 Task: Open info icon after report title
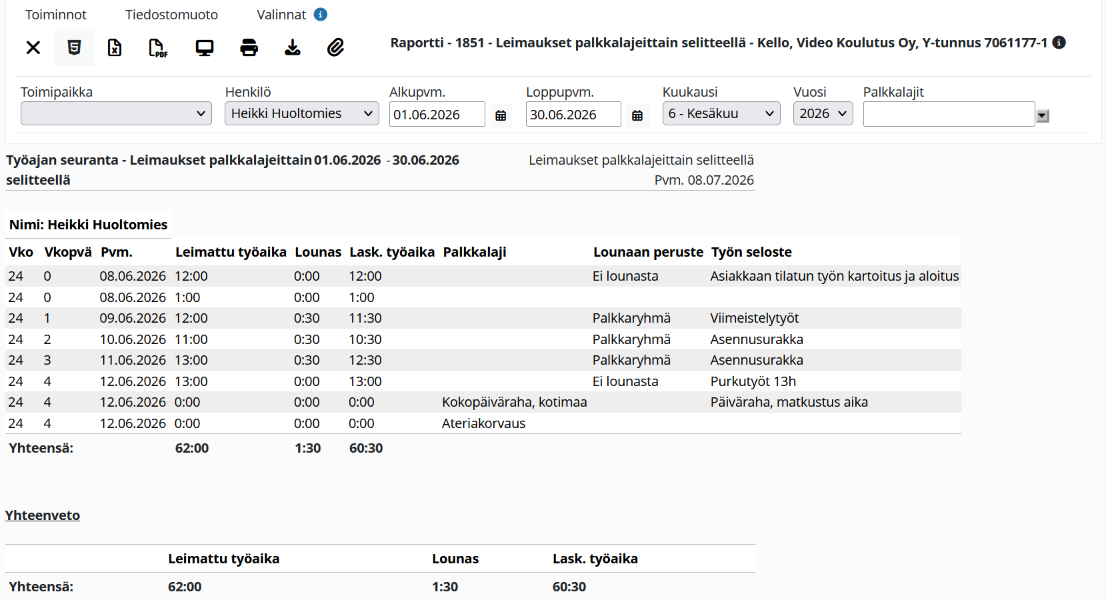pos(1059,42)
